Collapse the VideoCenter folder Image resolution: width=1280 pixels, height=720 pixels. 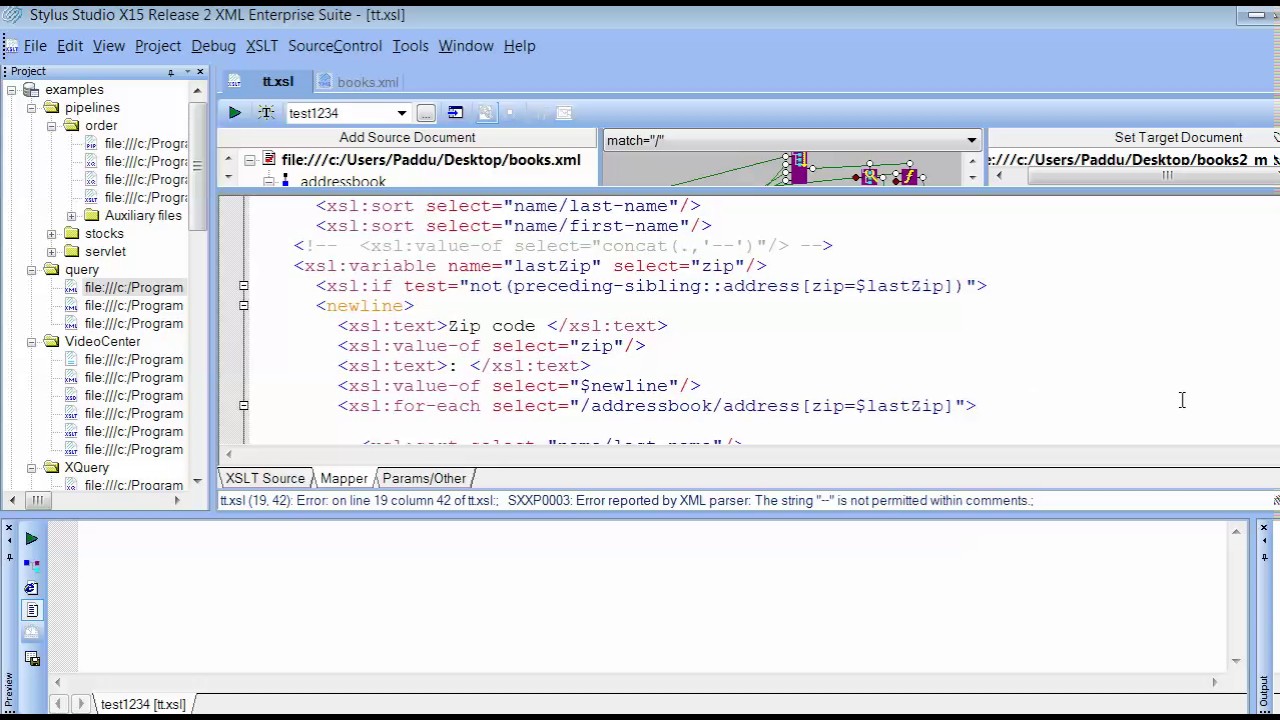click(31, 342)
